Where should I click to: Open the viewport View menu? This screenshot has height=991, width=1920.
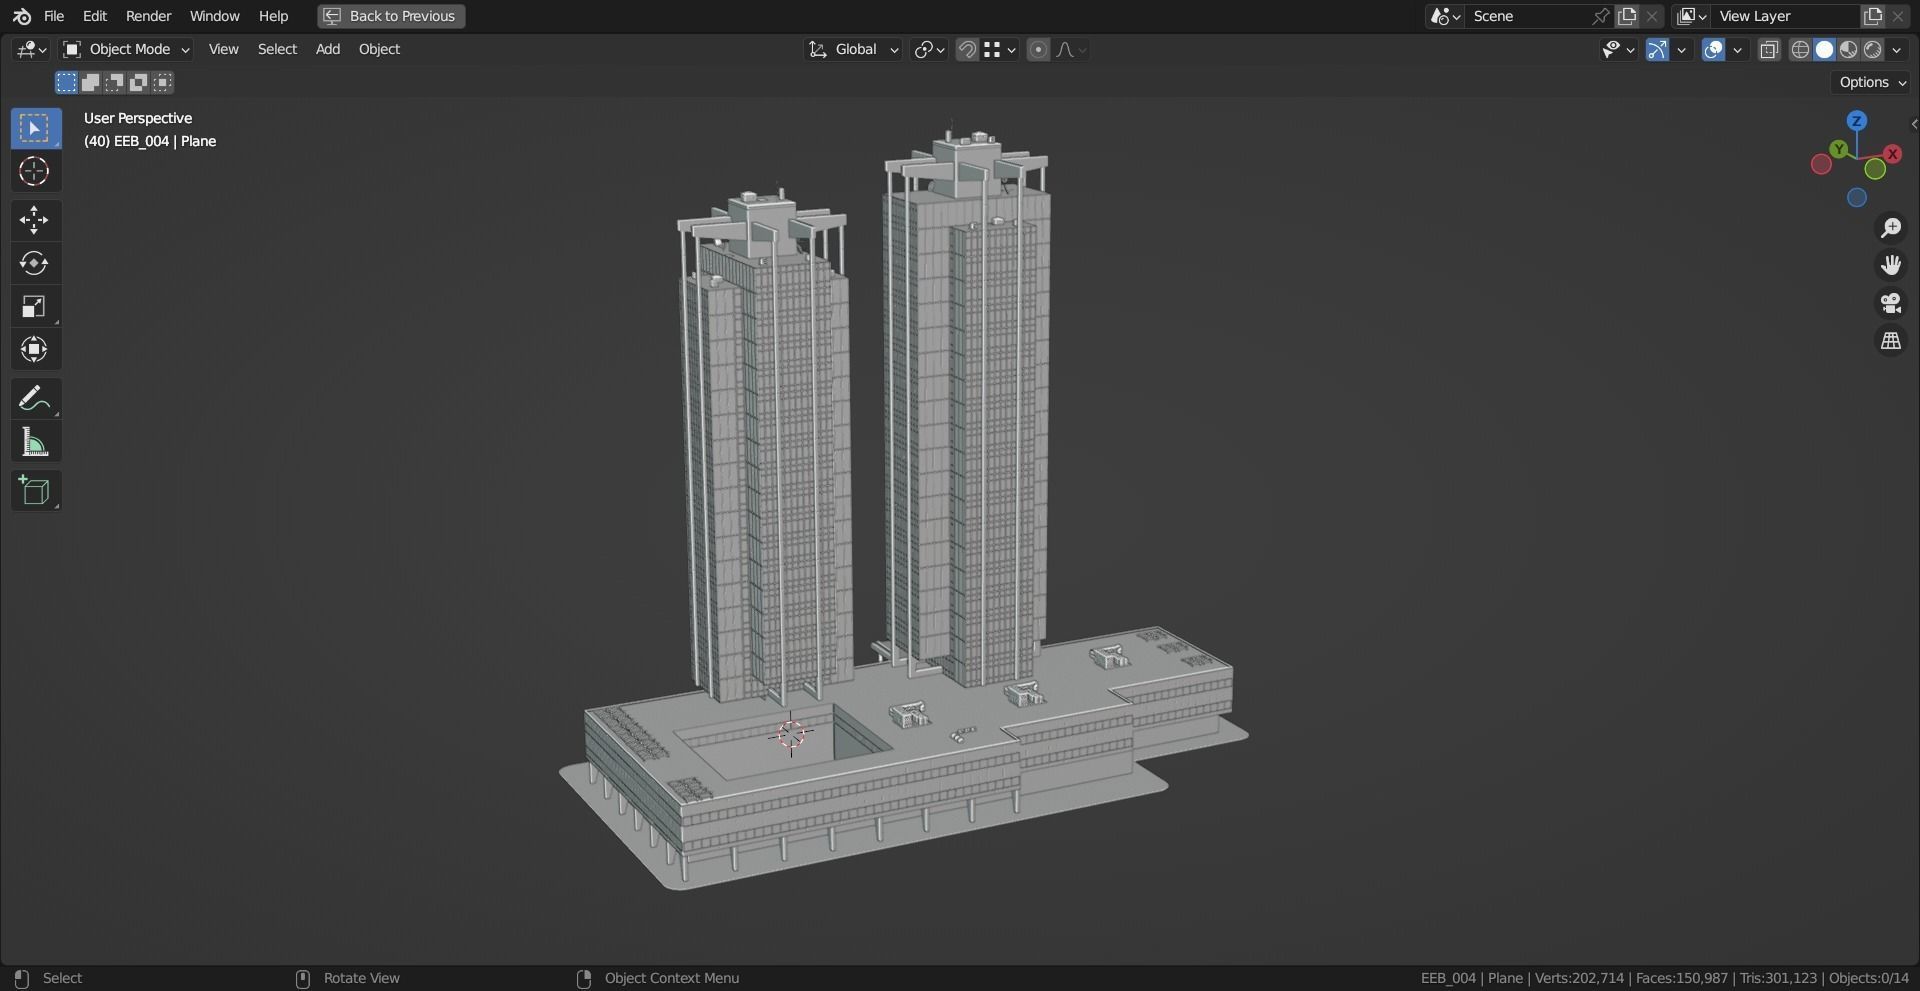[x=223, y=49]
